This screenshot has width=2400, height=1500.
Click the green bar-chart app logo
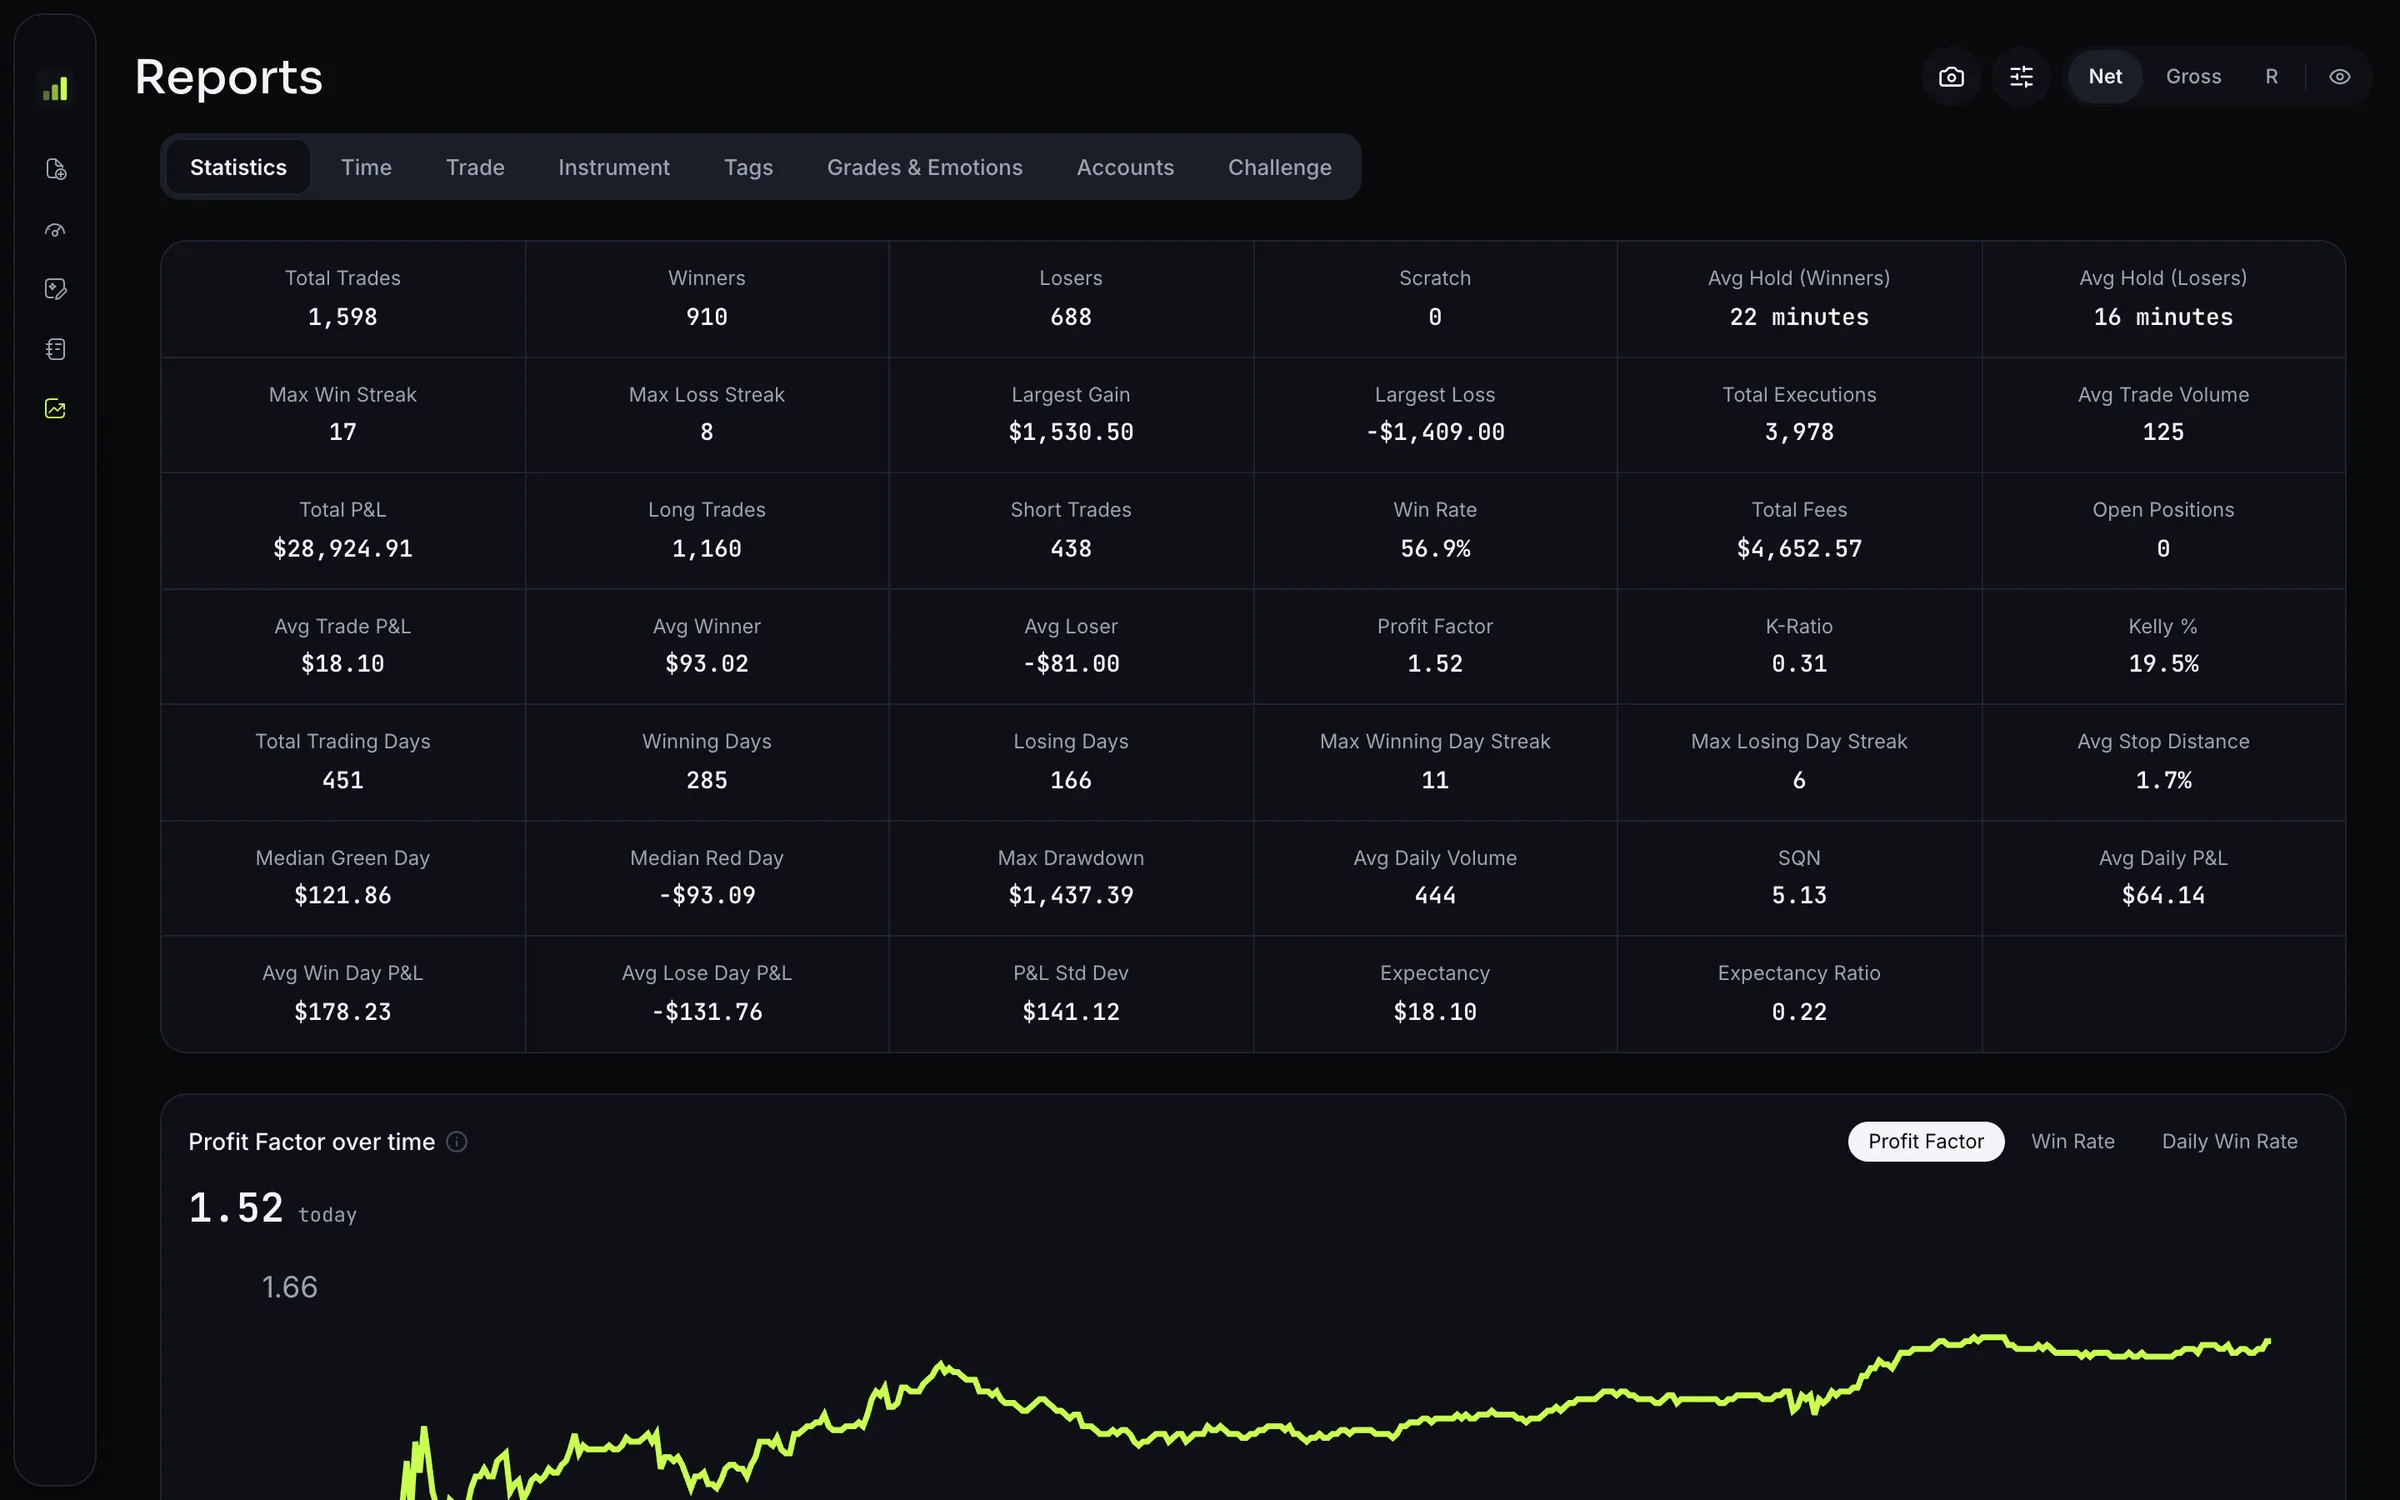click(55, 88)
